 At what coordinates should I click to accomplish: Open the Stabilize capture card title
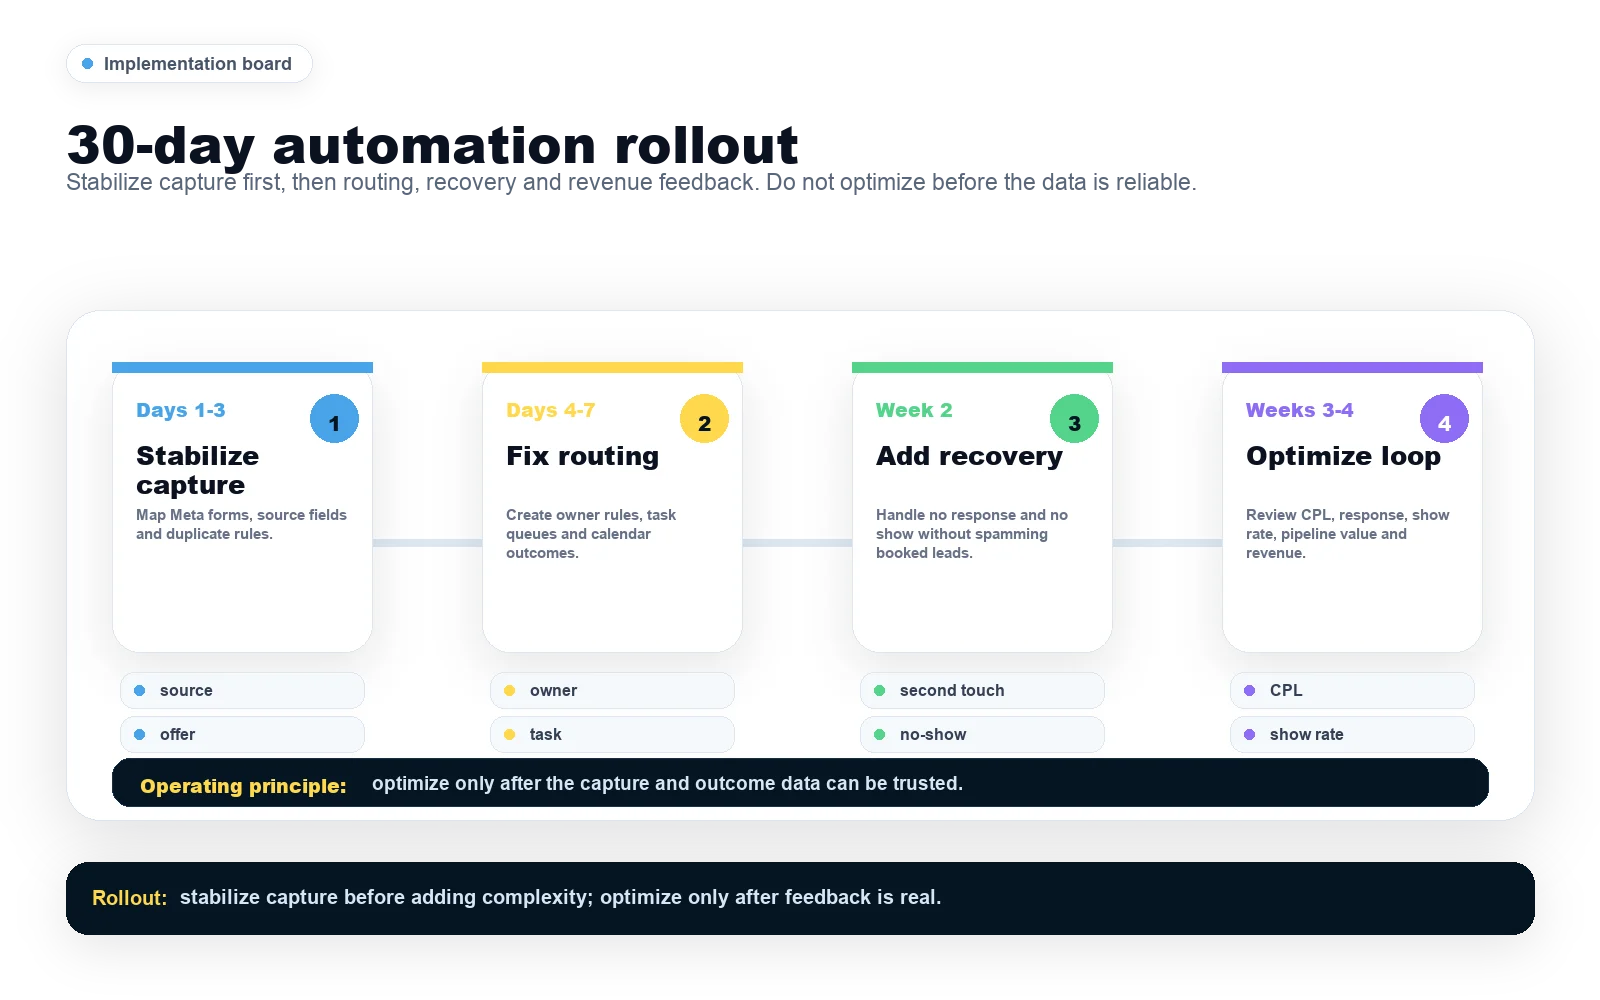[198, 470]
